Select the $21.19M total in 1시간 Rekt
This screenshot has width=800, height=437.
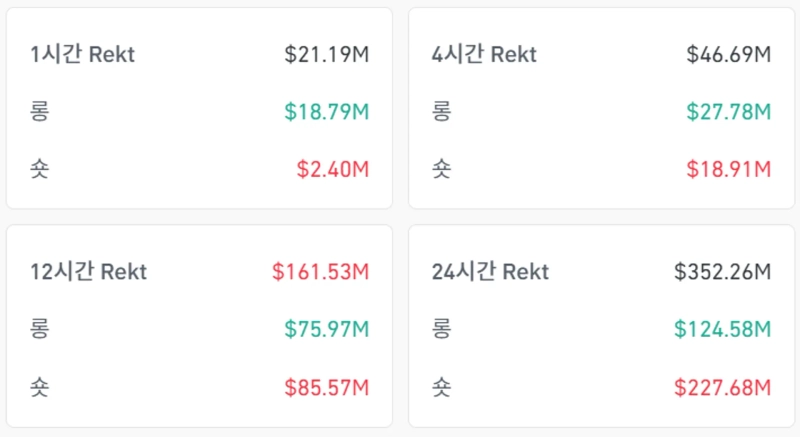pos(326,54)
